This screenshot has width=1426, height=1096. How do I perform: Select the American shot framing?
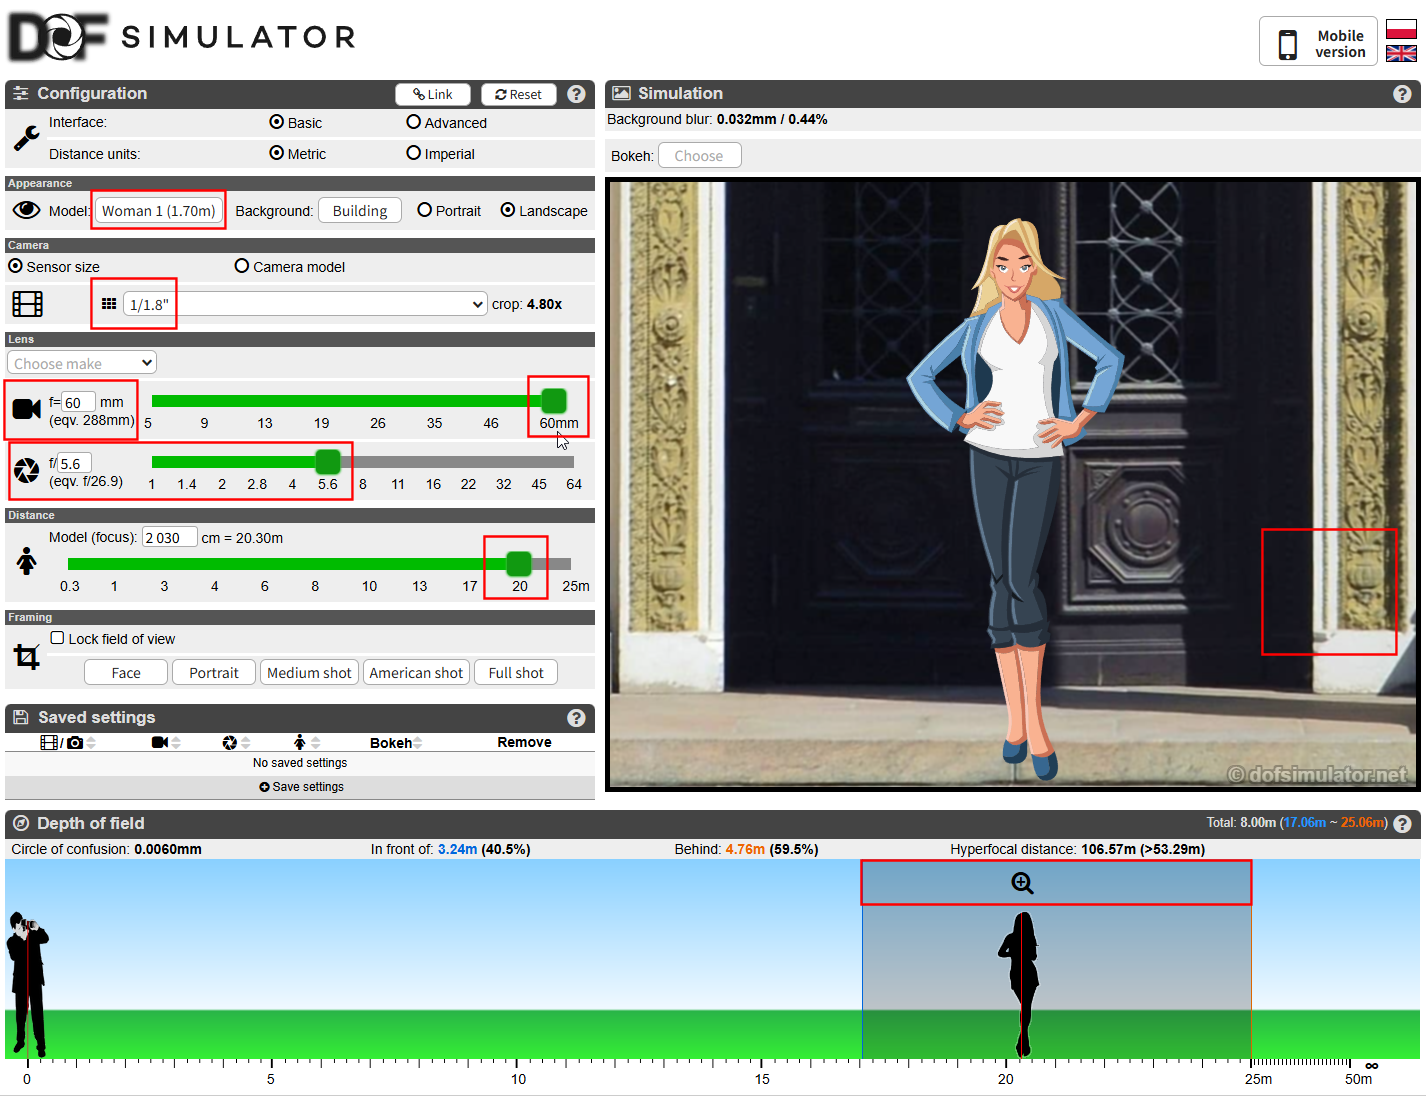tap(416, 673)
